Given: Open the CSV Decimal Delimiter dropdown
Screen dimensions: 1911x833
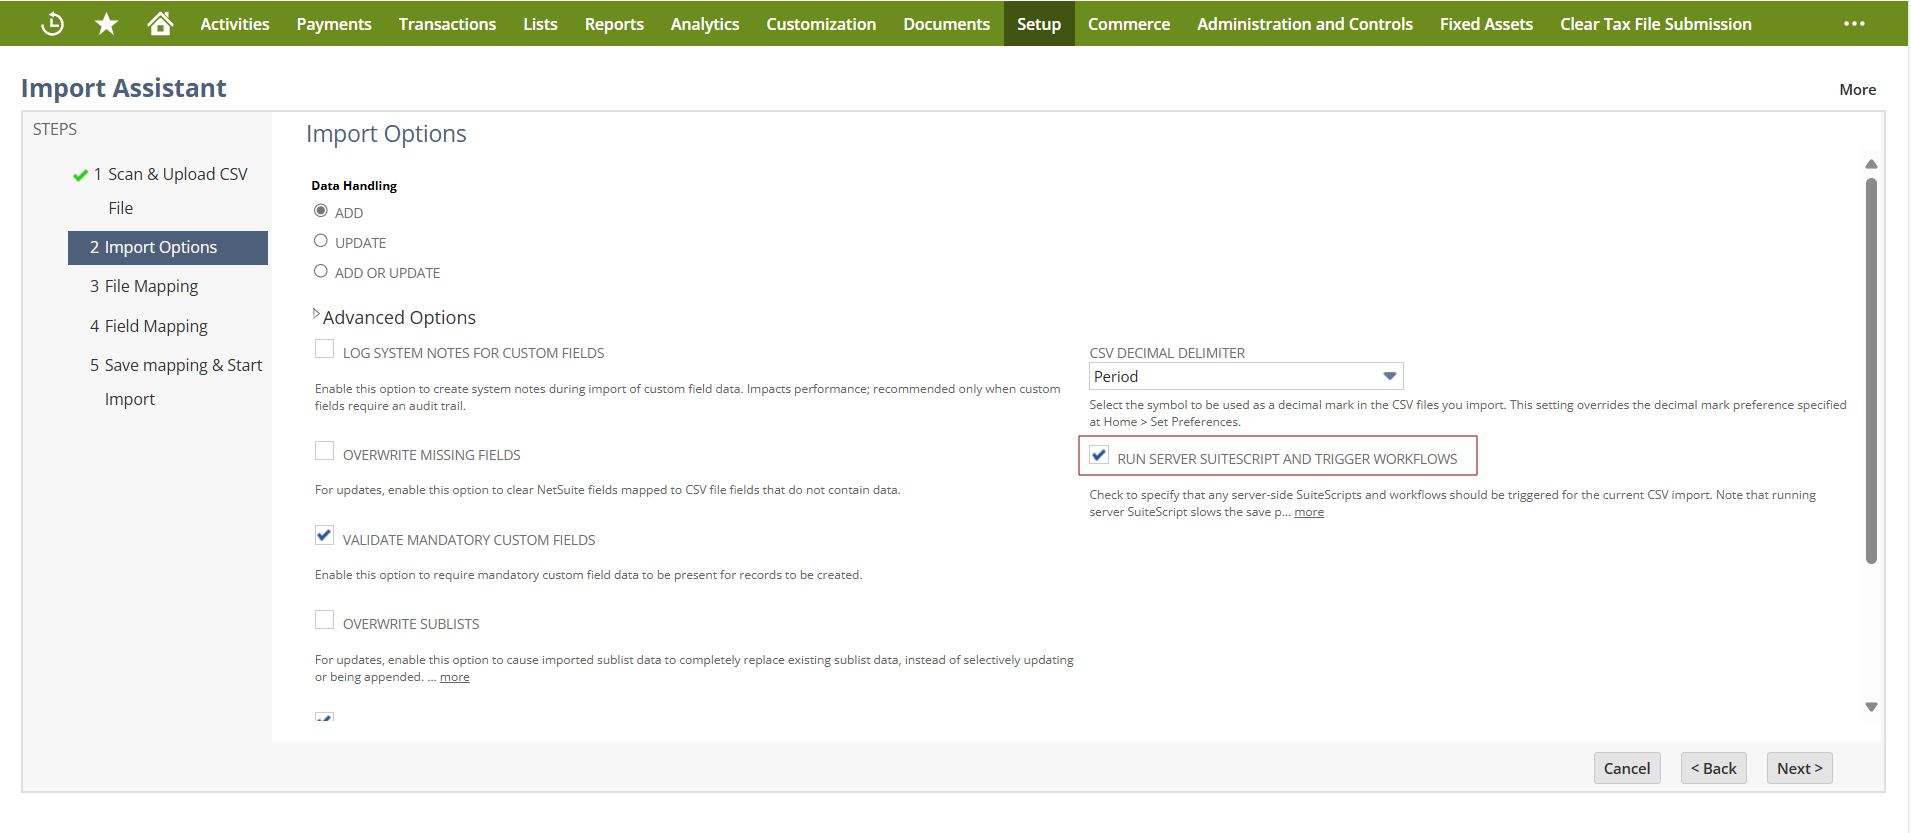Looking at the screenshot, I should pyautogui.click(x=1245, y=376).
